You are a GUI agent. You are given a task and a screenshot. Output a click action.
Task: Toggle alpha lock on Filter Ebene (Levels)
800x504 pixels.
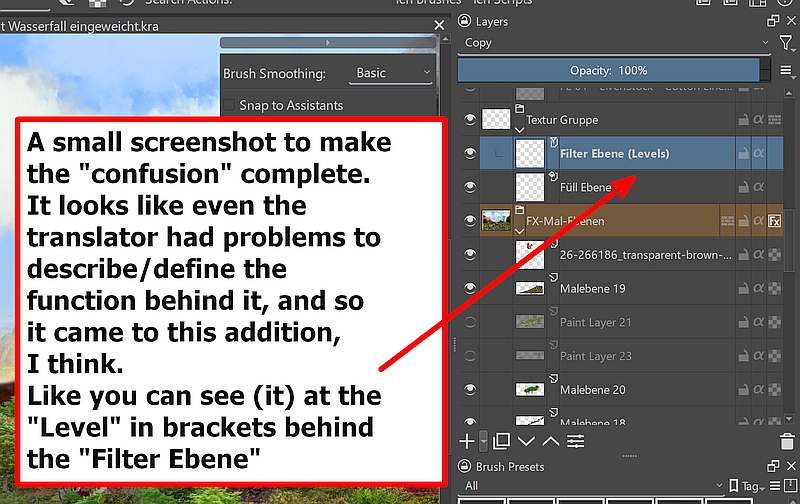tap(759, 153)
